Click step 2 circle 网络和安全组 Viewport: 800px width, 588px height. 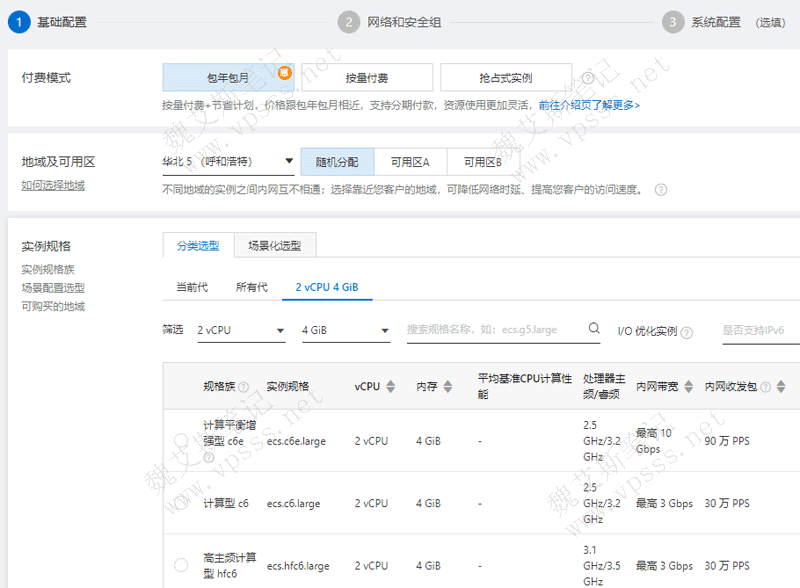tap(349, 22)
